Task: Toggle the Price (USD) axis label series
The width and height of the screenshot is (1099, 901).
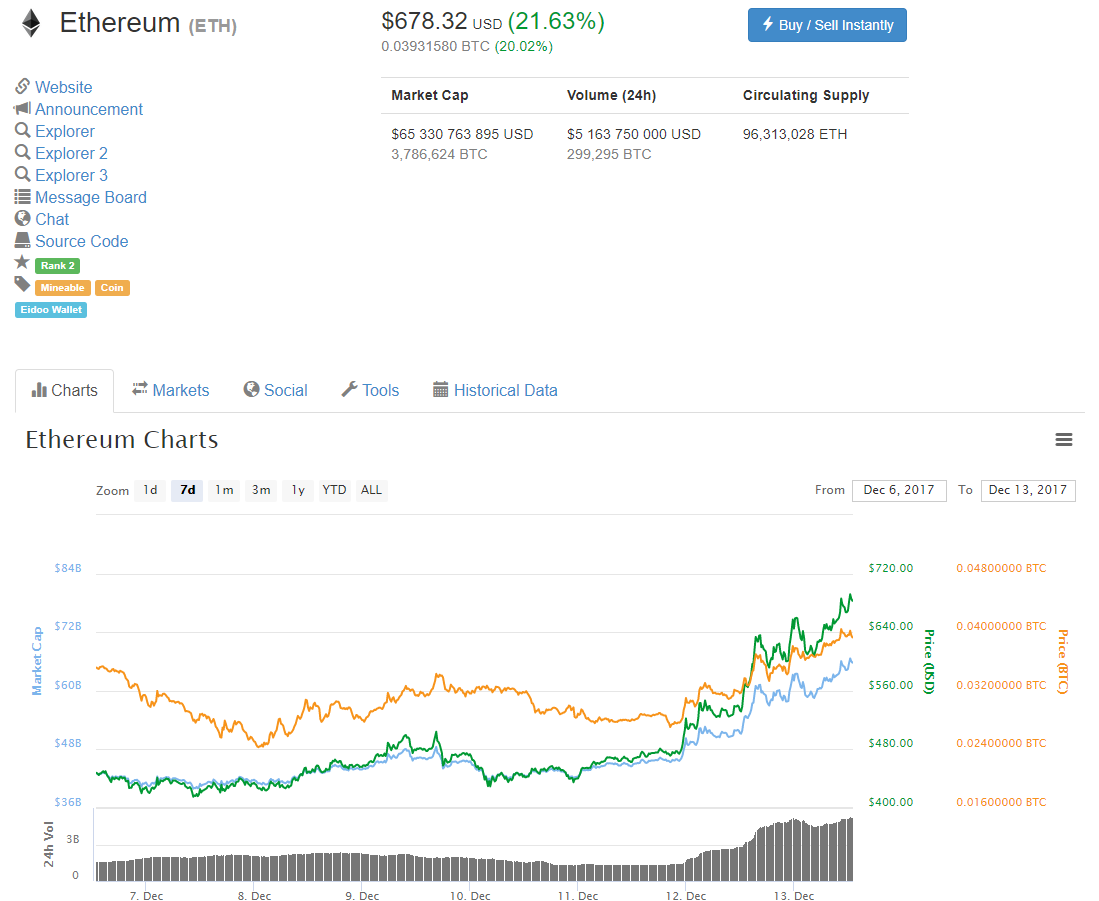Action: 929,661
